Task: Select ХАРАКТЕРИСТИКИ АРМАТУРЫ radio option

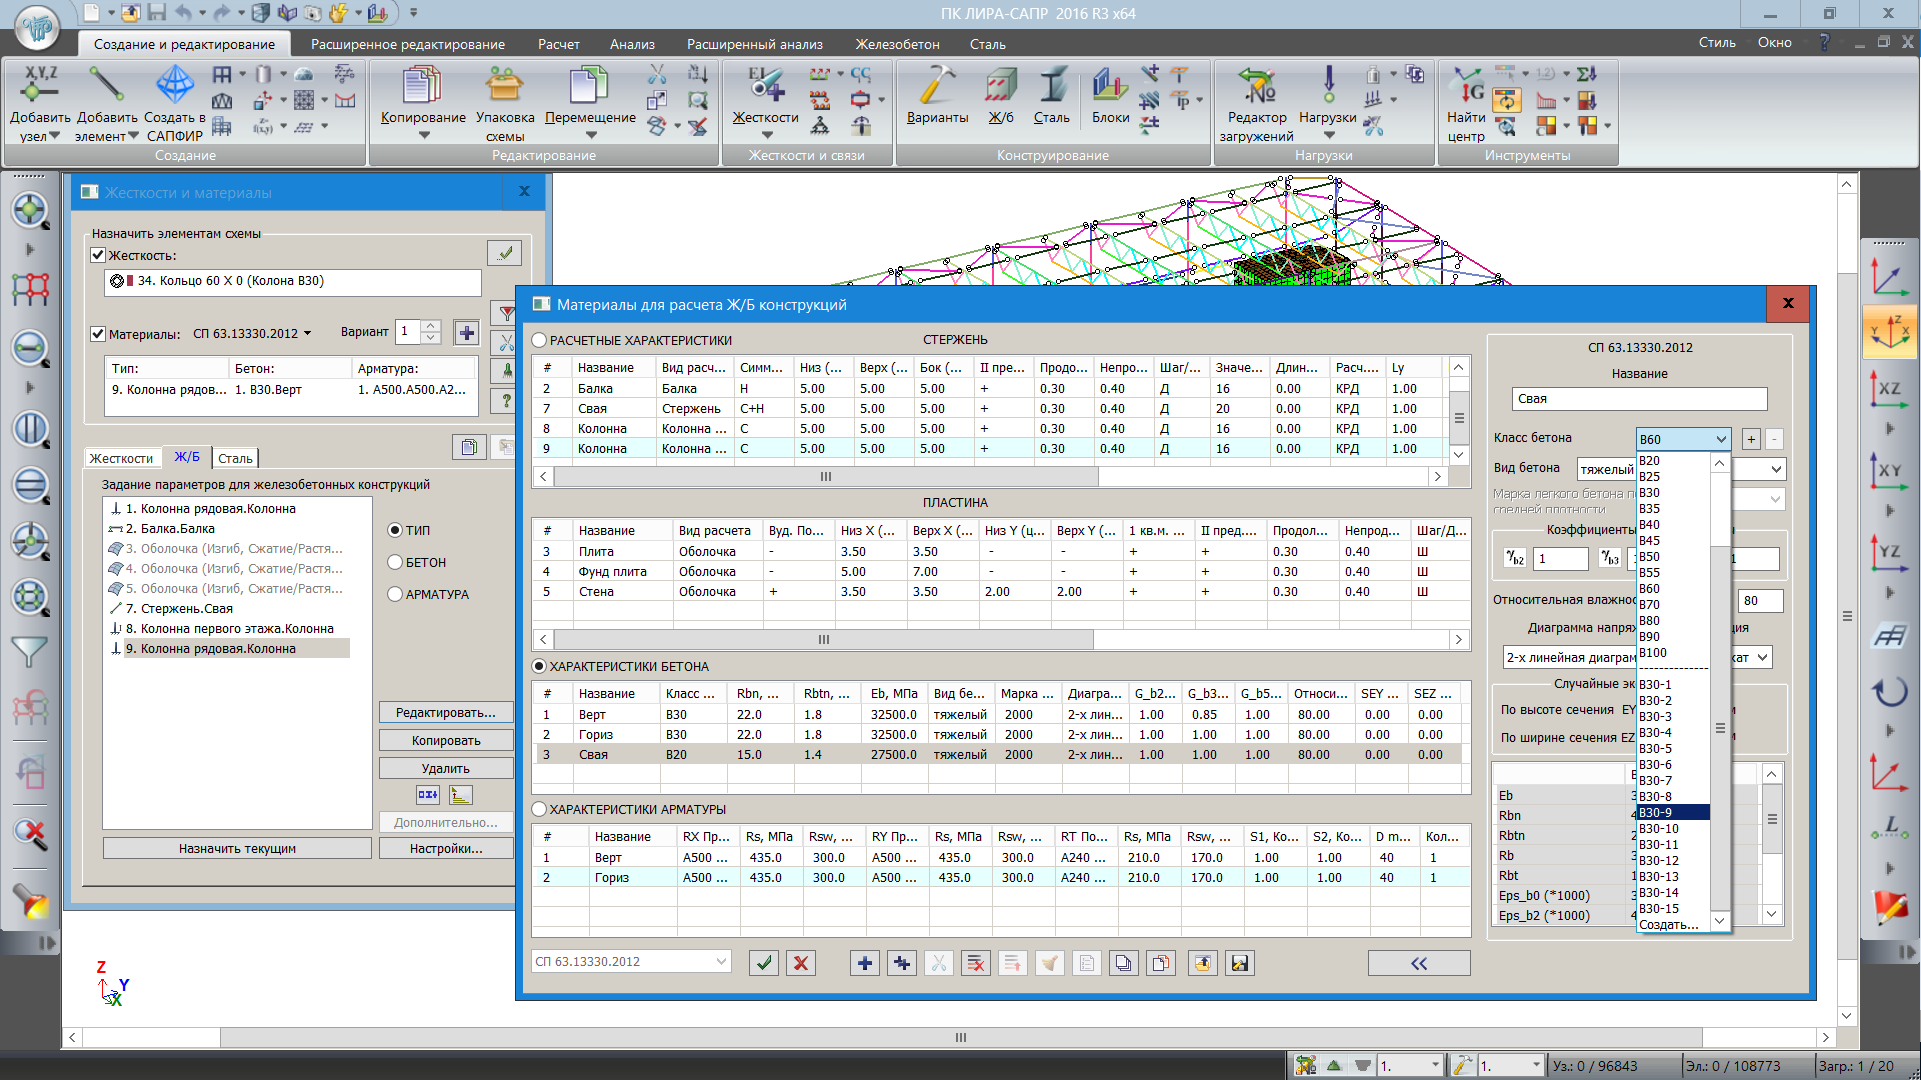Action: click(x=540, y=809)
